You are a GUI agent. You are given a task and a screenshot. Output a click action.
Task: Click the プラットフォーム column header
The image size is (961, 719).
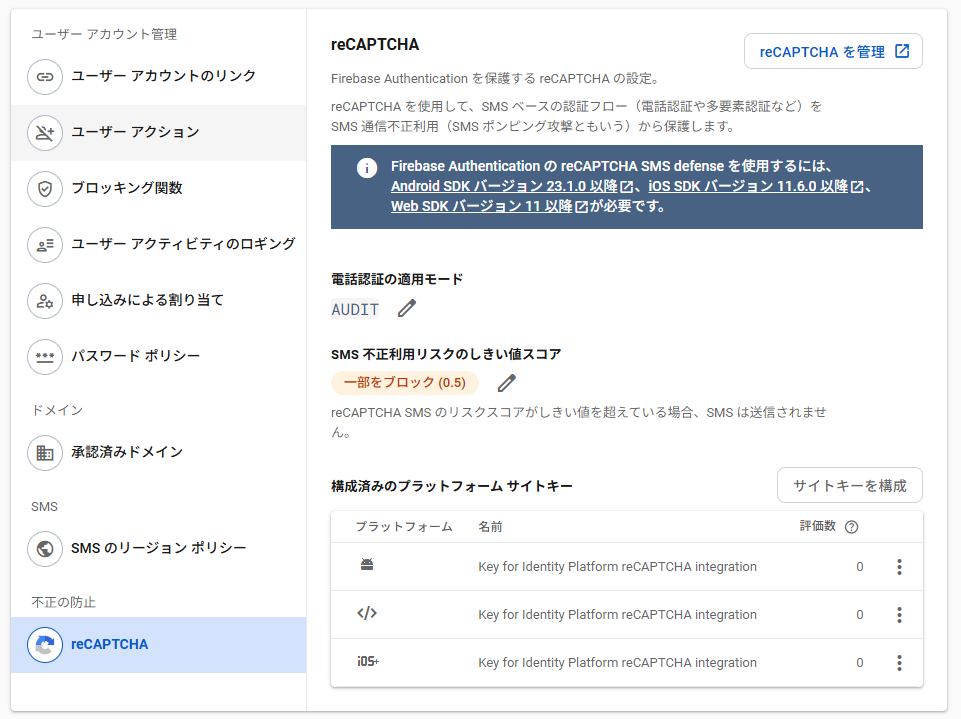404,527
